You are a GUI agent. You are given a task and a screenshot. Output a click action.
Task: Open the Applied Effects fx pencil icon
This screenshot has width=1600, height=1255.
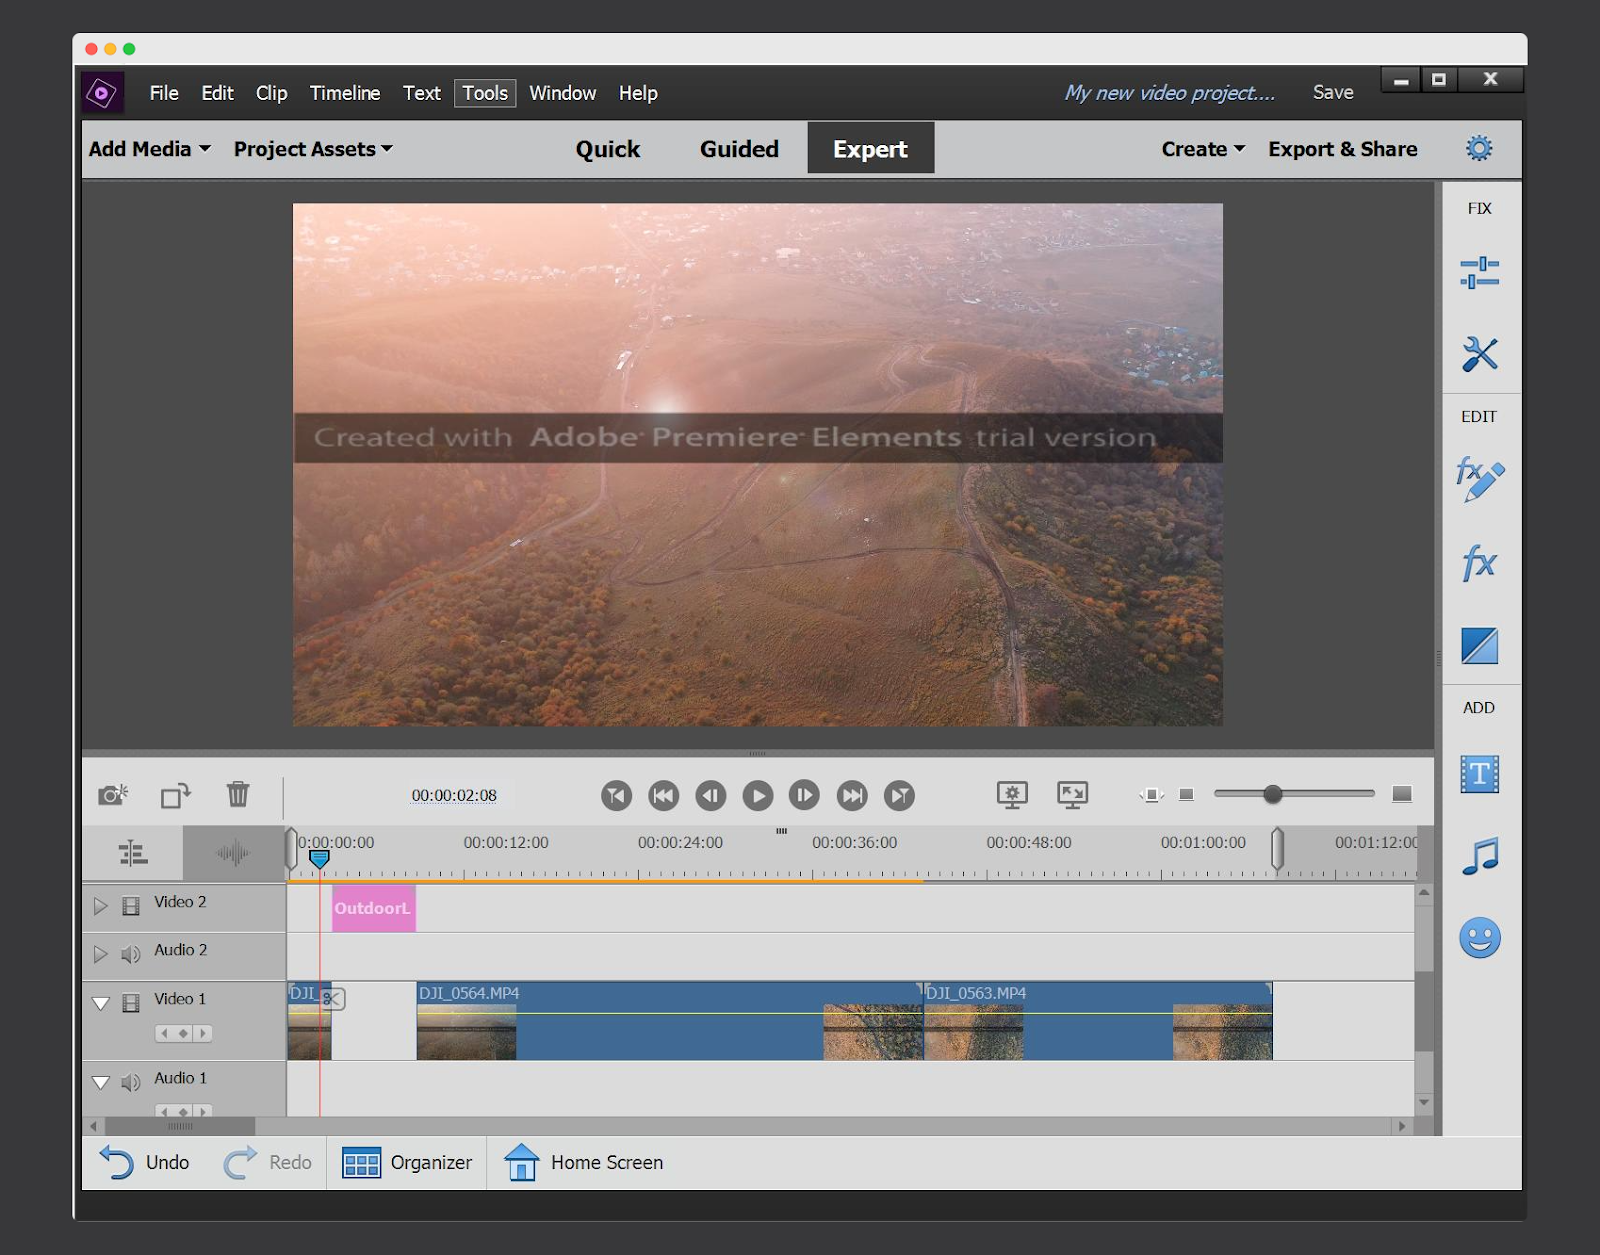[x=1479, y=479]
